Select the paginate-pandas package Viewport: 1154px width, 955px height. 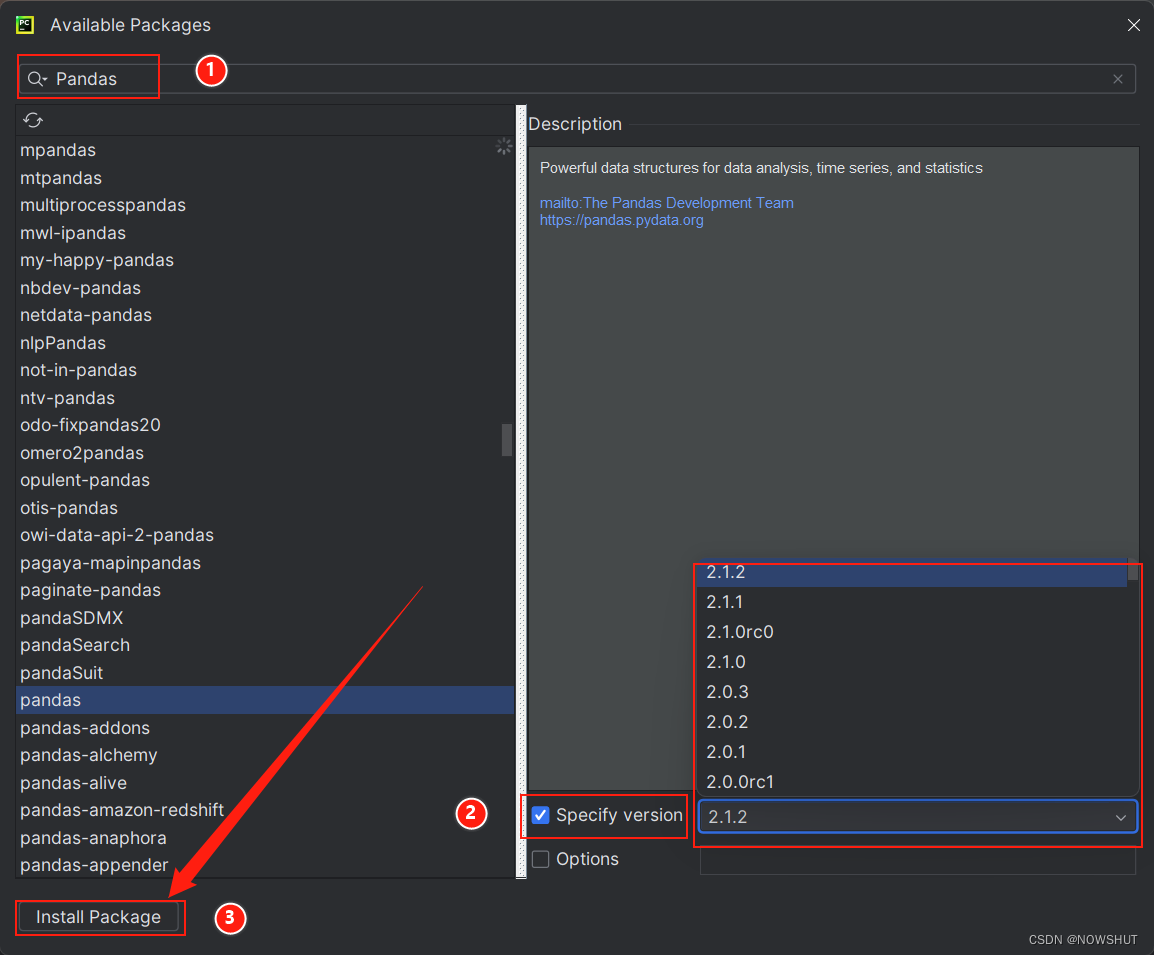[265, 590]
